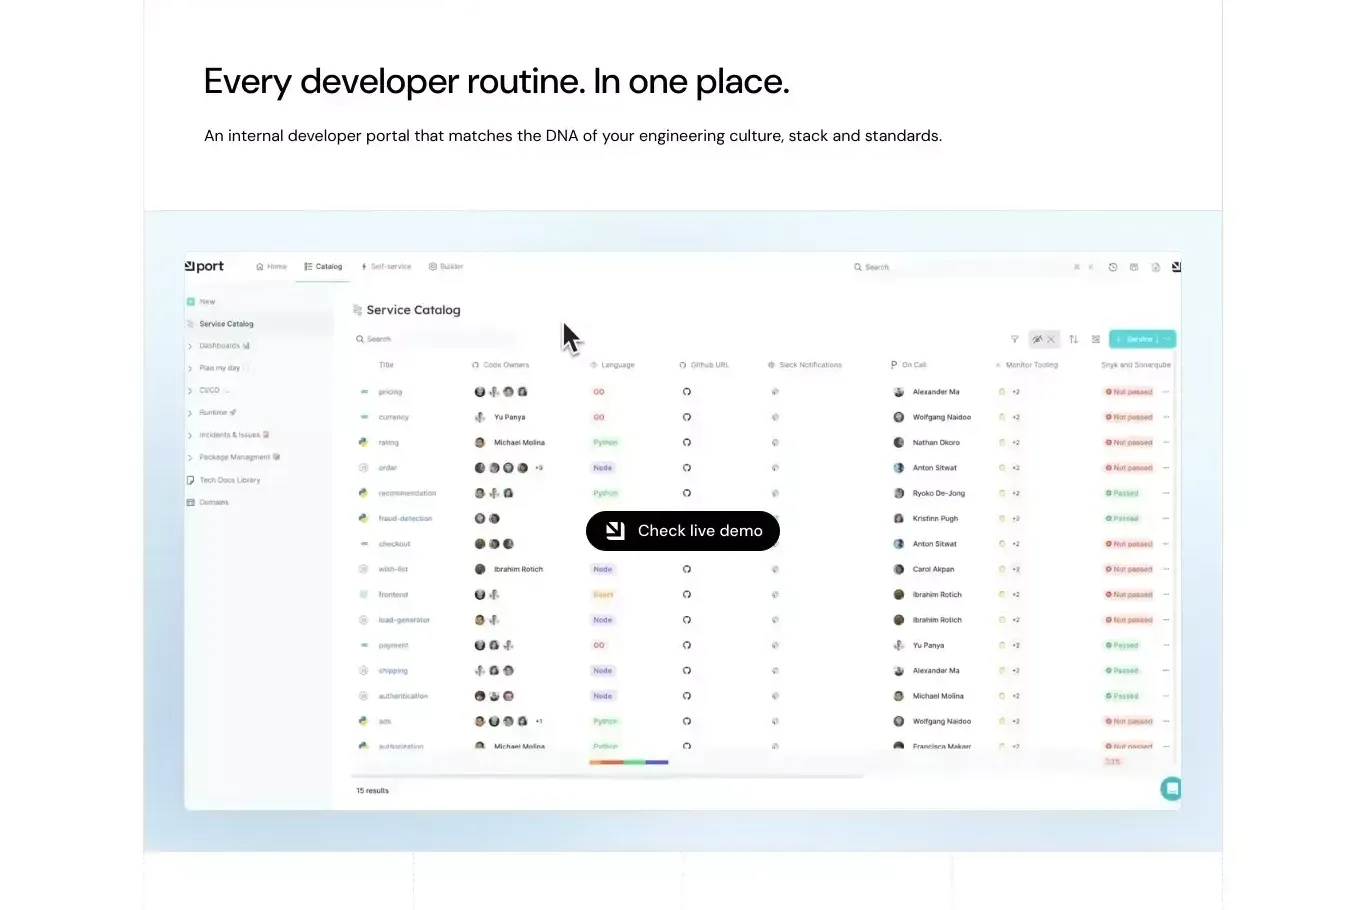Click the + Service button
The image size is (1366, 910).
1135,339
